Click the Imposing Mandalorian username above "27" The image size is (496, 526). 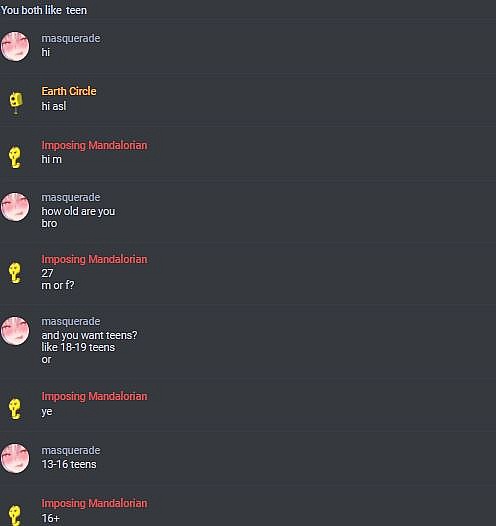point(94,259)
